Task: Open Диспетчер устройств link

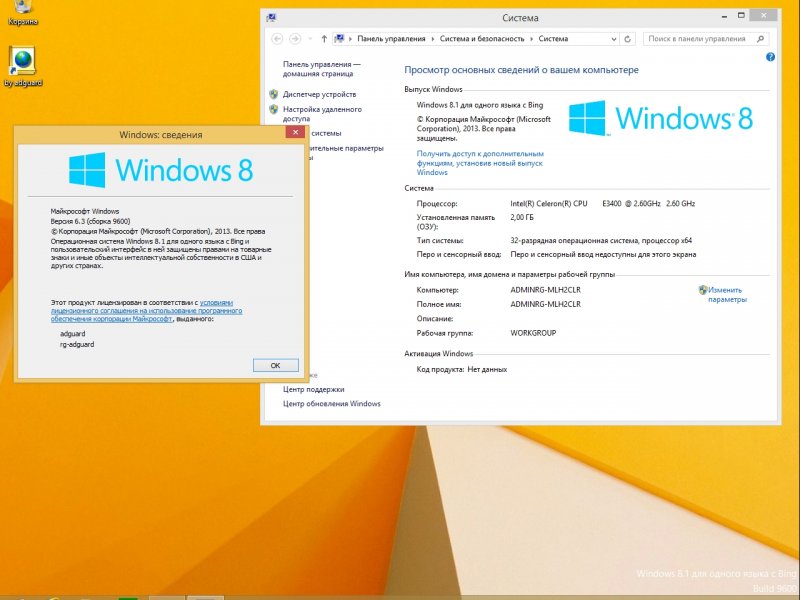Action: pos(319,94)
